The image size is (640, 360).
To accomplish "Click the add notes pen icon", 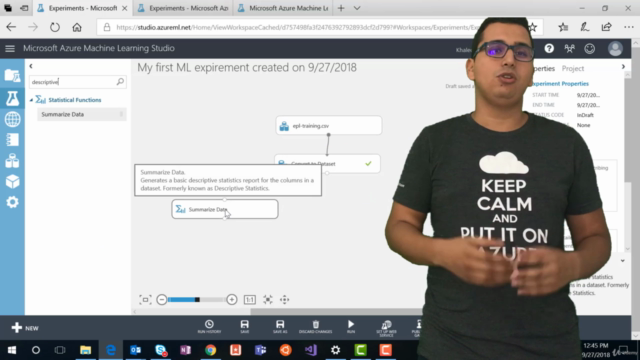I will (x=584, y=27).
